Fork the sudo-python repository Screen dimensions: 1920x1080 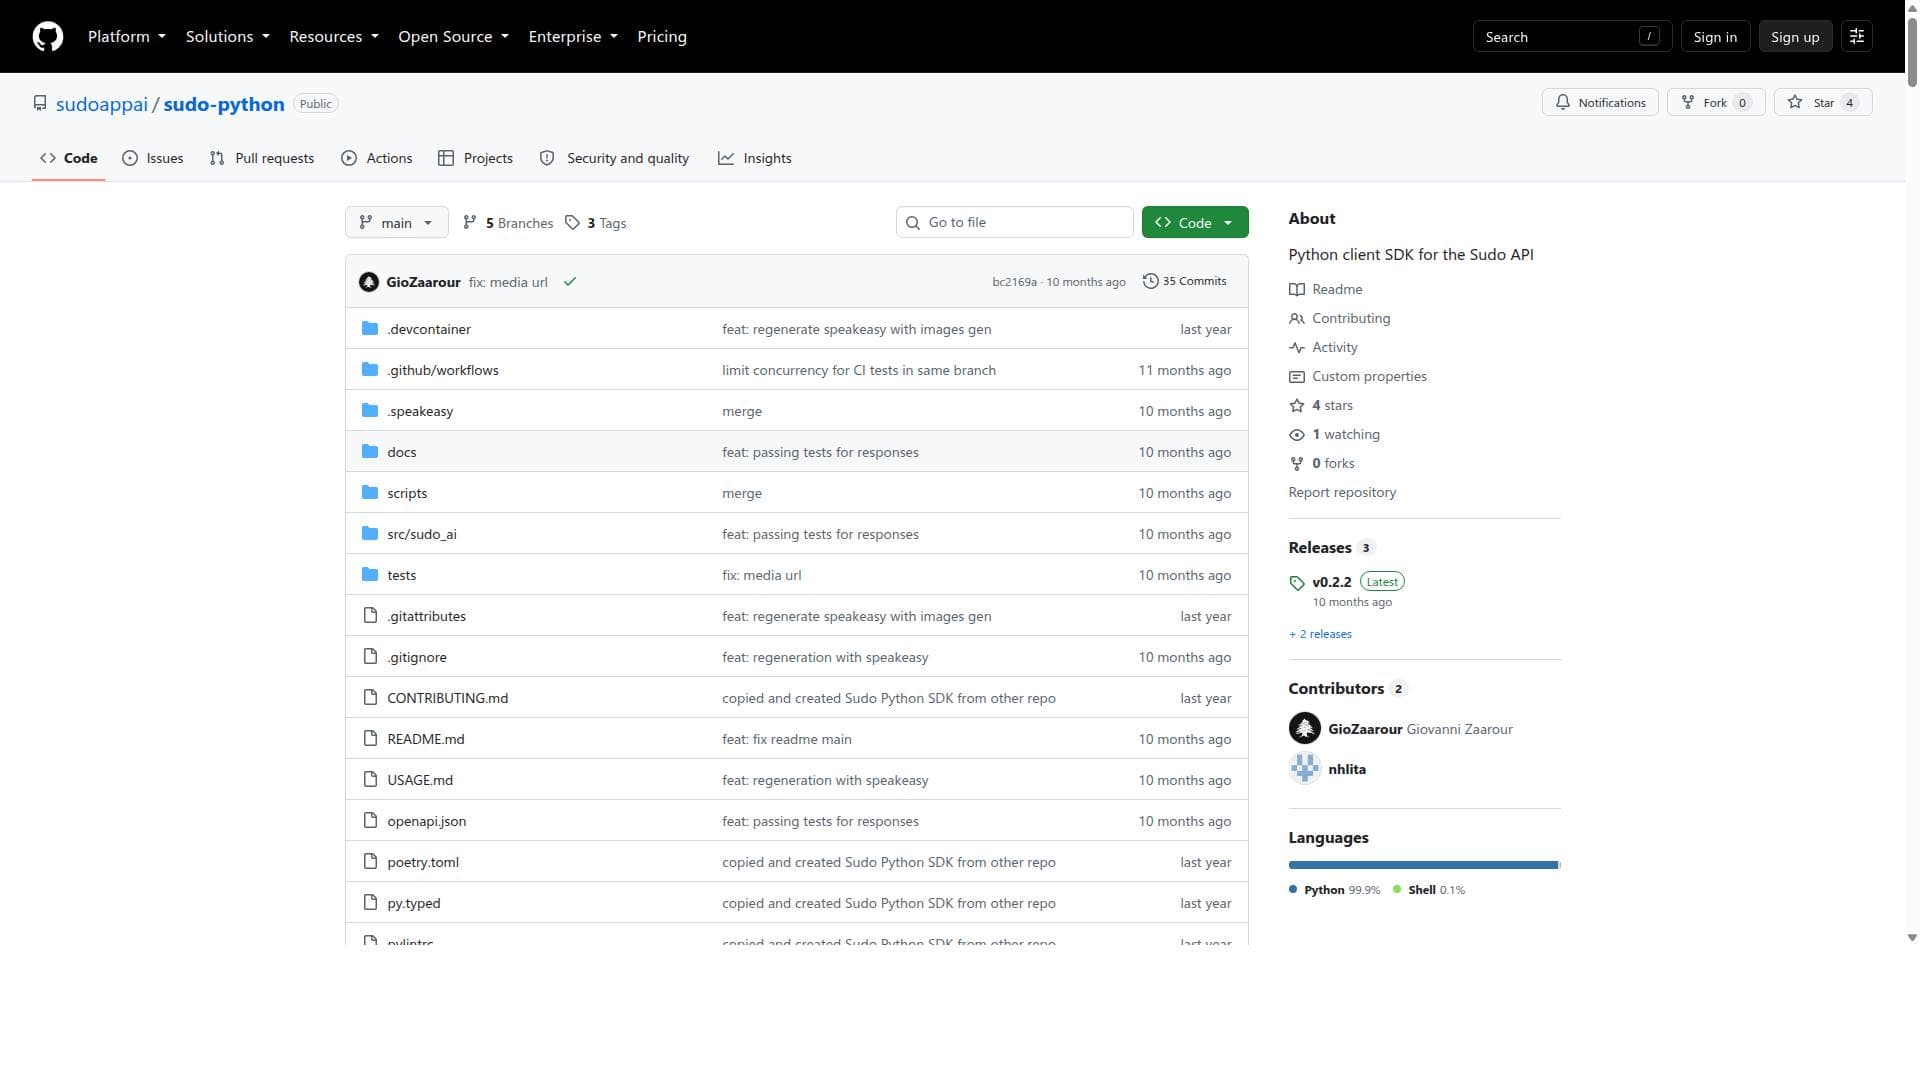(x=1716, y=103)
